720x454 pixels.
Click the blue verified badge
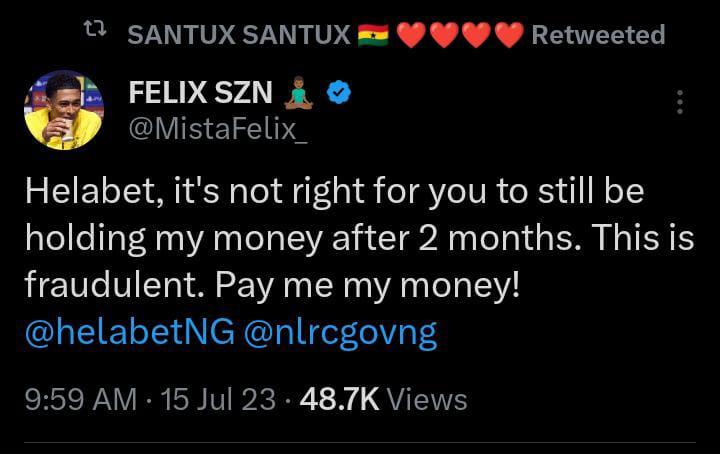tap(339, 94)
